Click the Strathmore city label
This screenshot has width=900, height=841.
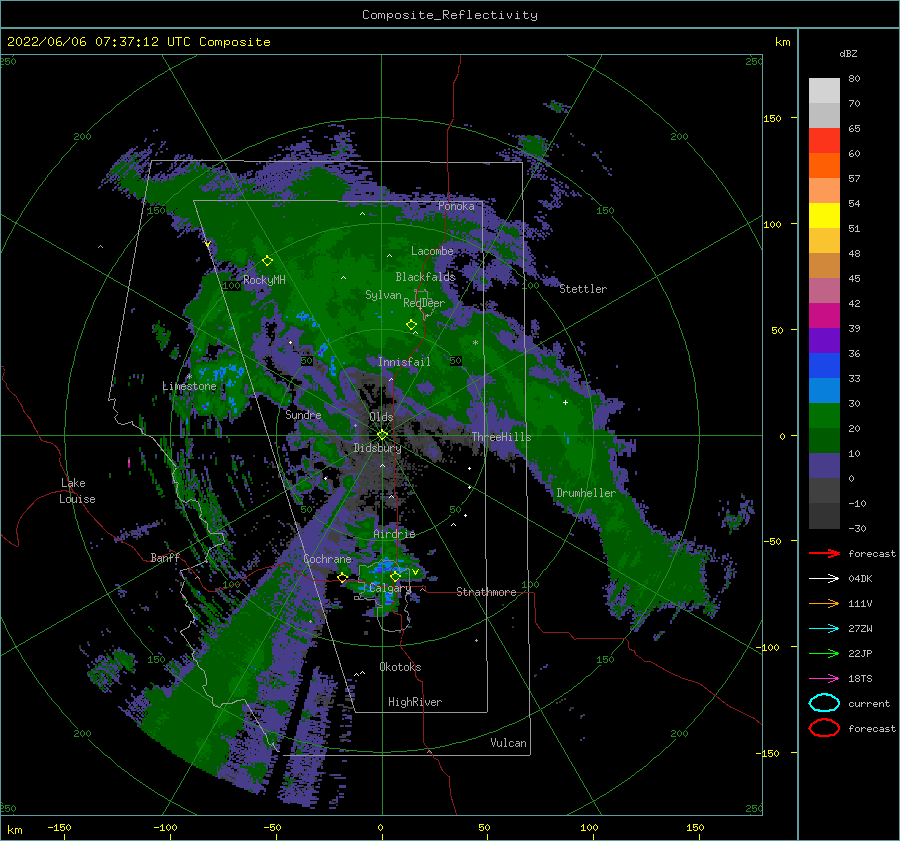click(486, 592)
